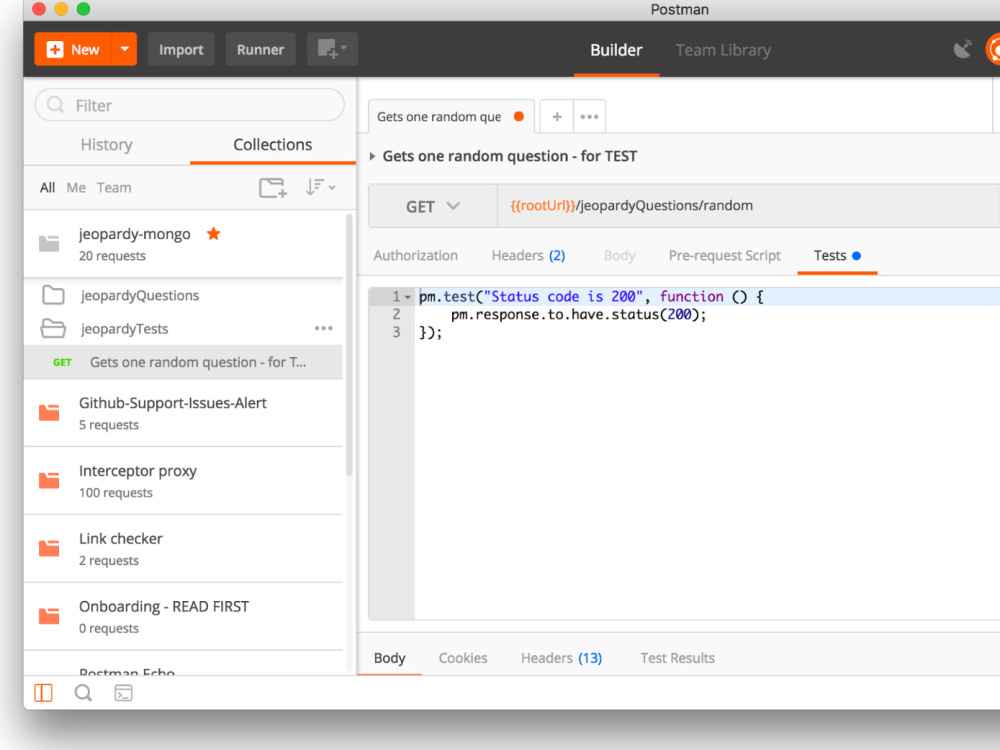1000x750 pixels.
Task: Click the filter magnifier icon
Action: point(55,105)
